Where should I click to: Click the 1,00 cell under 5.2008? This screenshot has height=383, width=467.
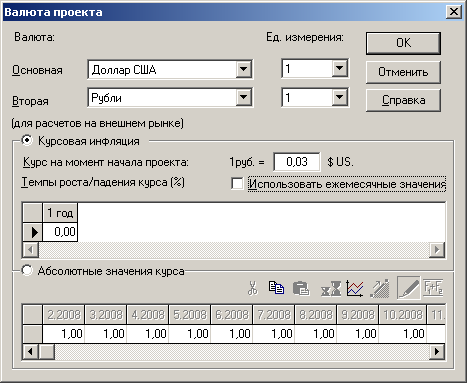tap(190, 334)
